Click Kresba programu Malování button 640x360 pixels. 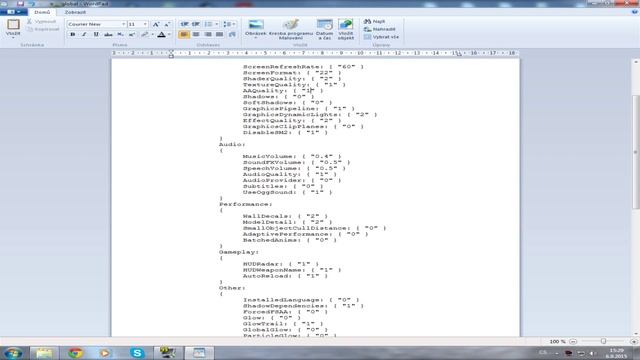291,29
